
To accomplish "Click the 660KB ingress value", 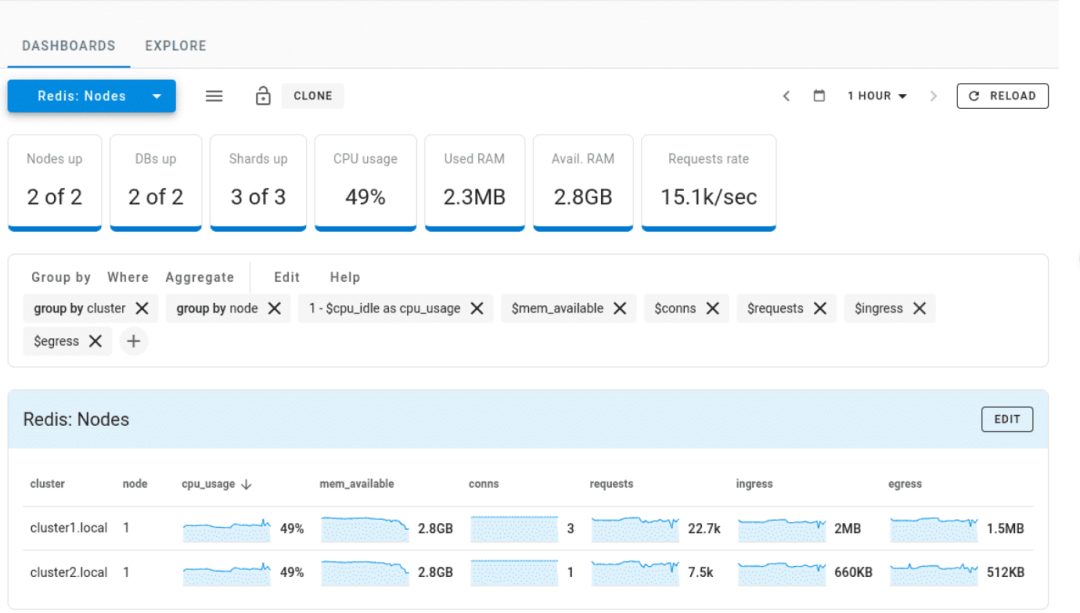I will click(853, 572).
